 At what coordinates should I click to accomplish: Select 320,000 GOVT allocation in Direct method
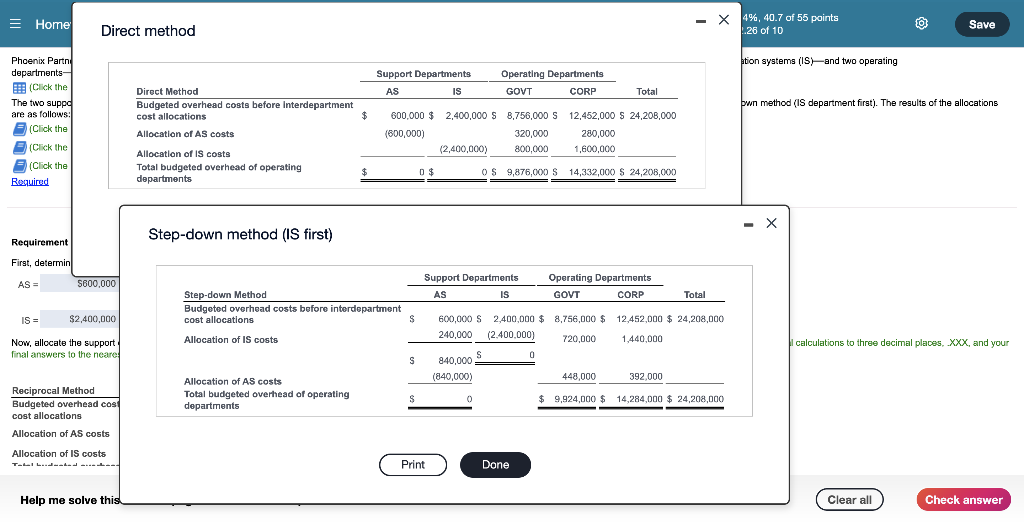(x=532, y=133)
